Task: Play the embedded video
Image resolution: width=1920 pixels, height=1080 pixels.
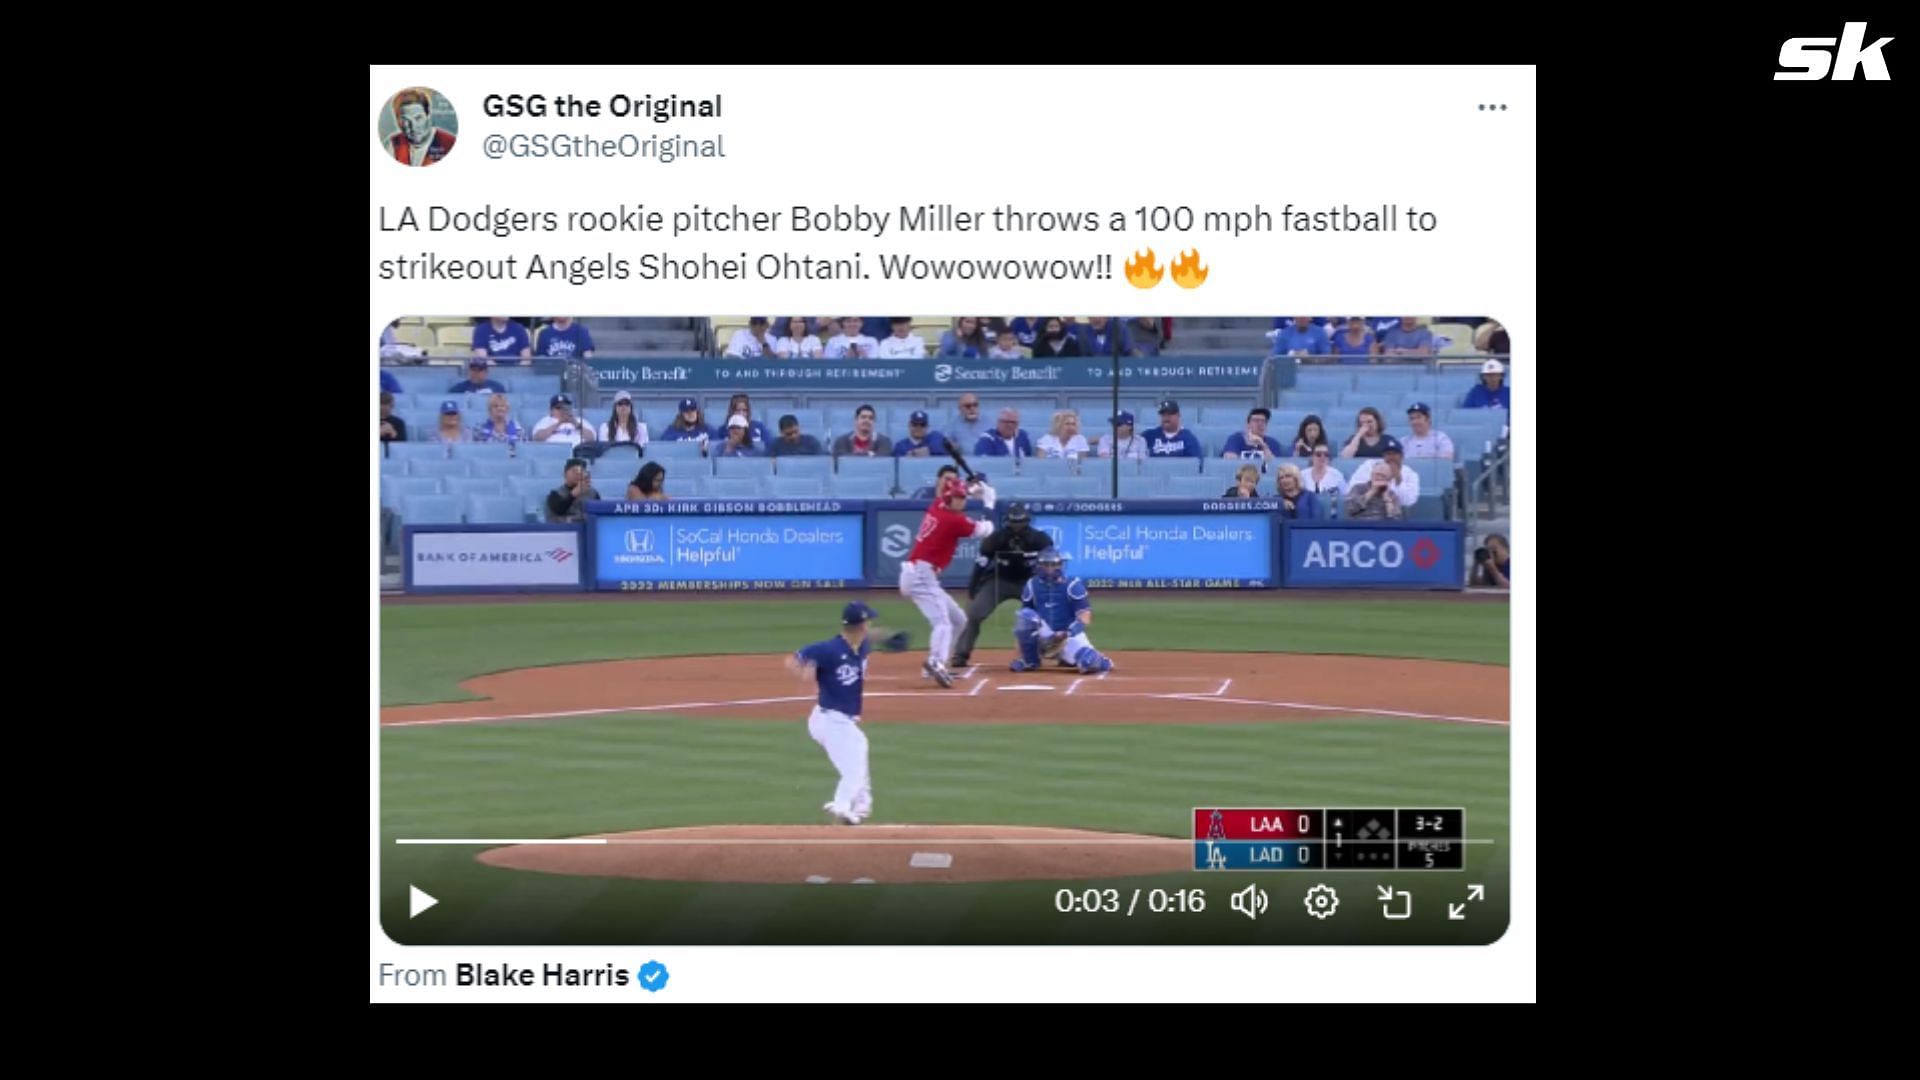Action: click(423, 902)
